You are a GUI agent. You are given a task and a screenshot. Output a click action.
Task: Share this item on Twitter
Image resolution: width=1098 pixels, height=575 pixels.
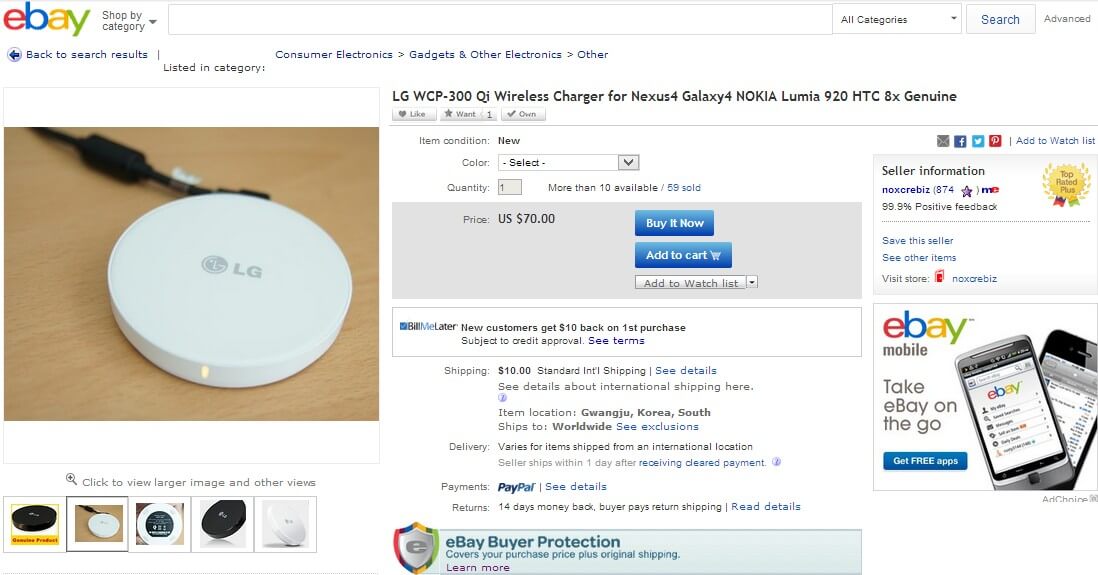click(978, 141)
